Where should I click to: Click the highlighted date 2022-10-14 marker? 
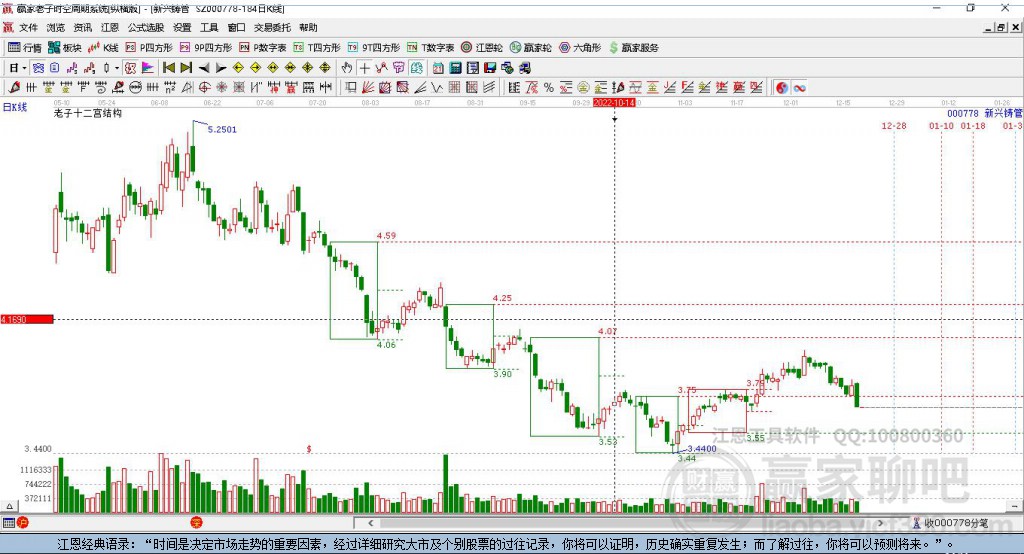[614, 103]
